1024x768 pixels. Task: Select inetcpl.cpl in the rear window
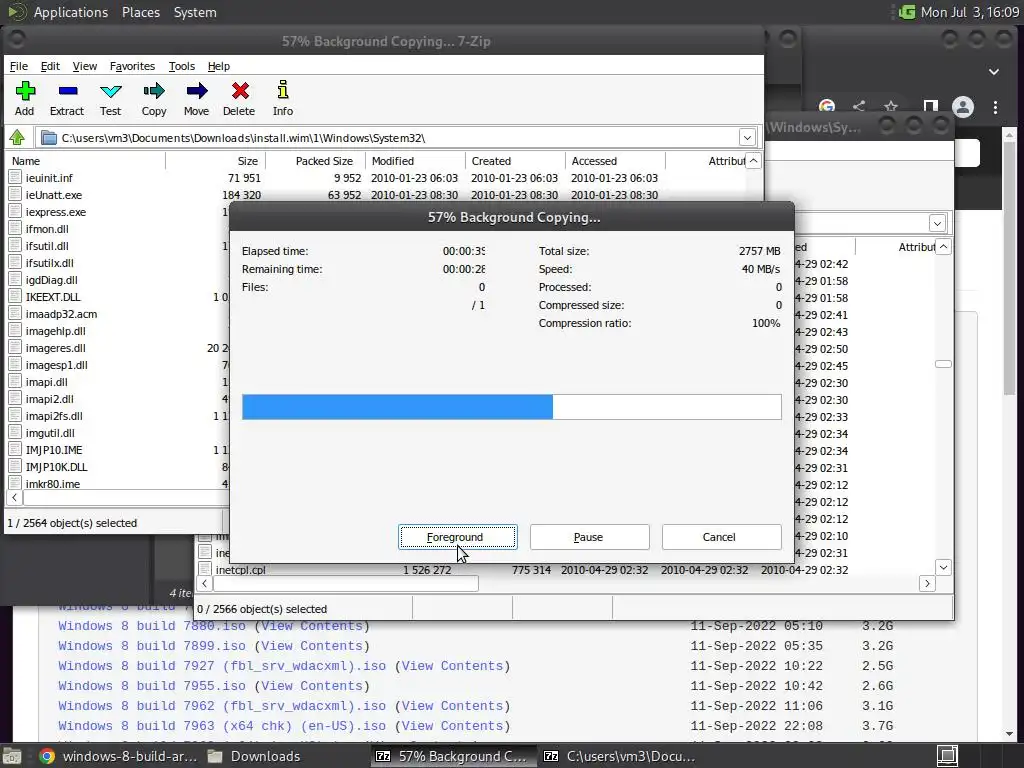pos(240,569)
